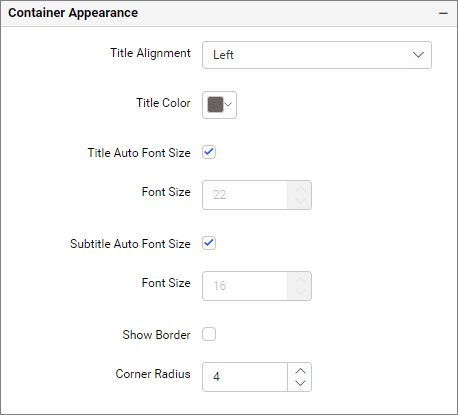Decrease the Corner Radius value

click(x=300, y=383)
